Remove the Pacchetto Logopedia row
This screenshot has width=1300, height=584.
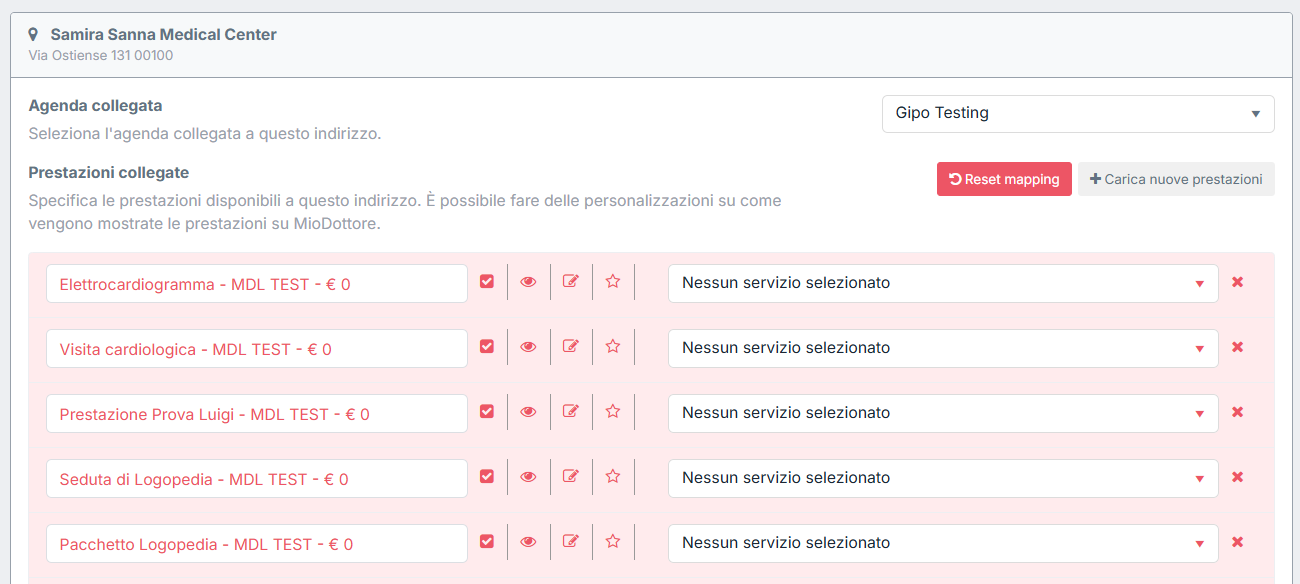(1237, 542)
